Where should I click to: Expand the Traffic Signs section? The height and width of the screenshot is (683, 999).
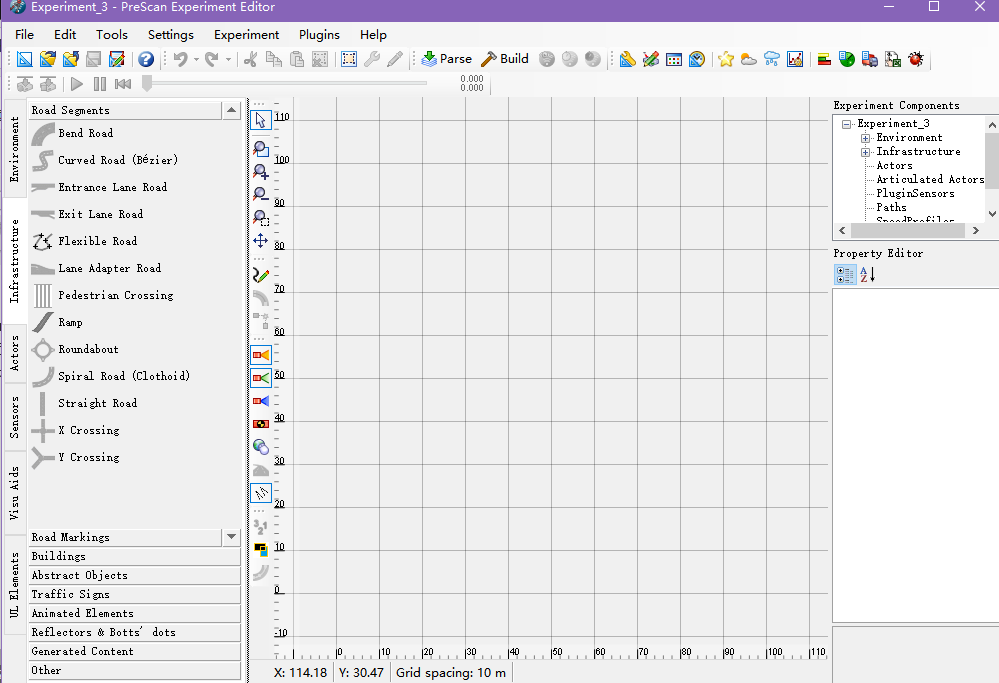(134, 594)
